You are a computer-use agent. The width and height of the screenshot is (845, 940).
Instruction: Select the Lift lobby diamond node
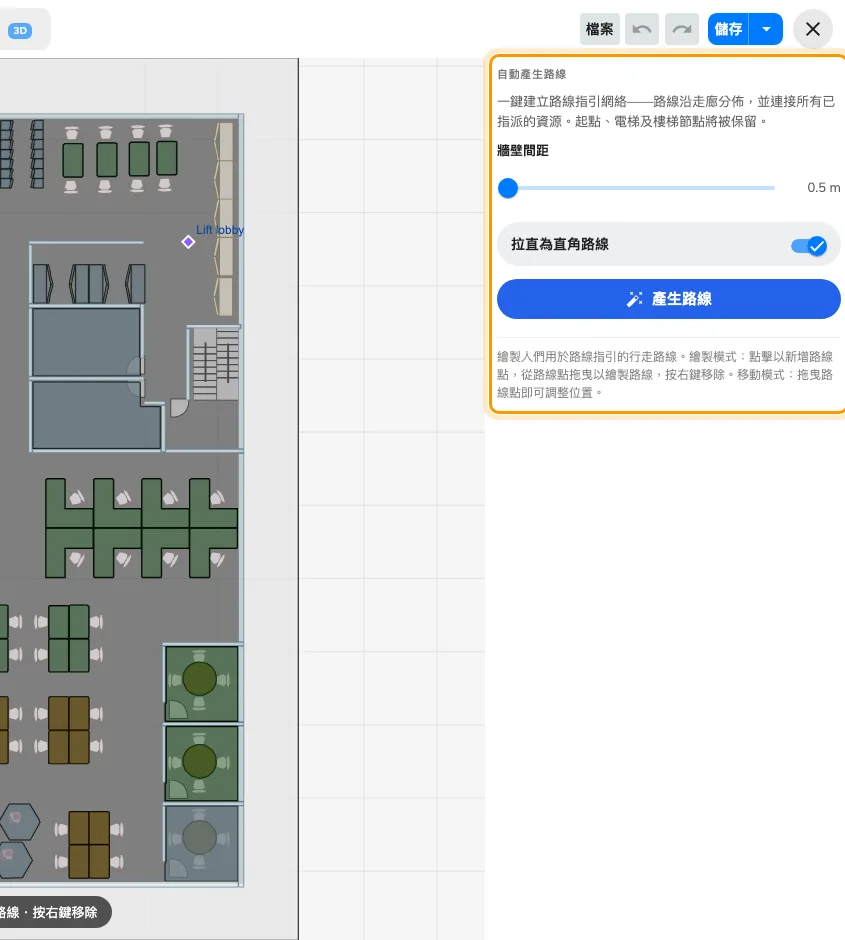point(188,242)
